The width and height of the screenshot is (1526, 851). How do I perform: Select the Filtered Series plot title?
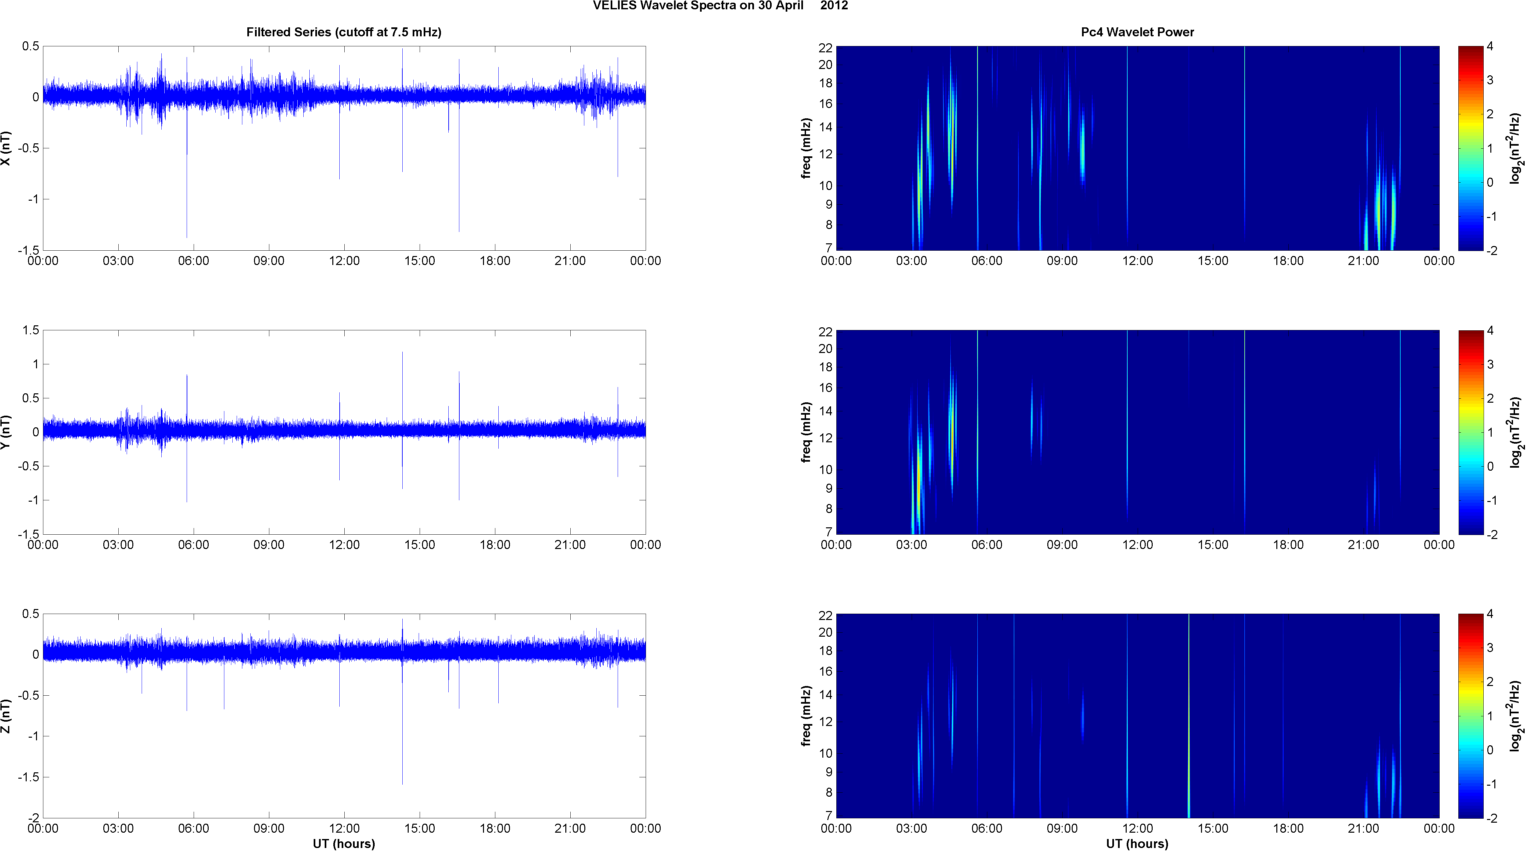(x=343, y=32)
